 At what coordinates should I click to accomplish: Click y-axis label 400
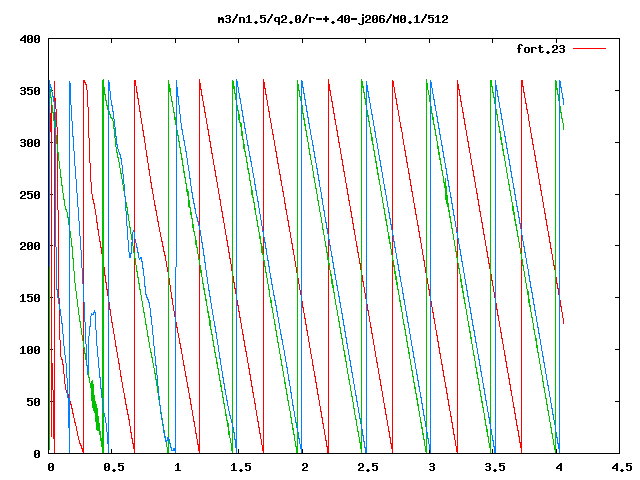click(x=30, y=39)
